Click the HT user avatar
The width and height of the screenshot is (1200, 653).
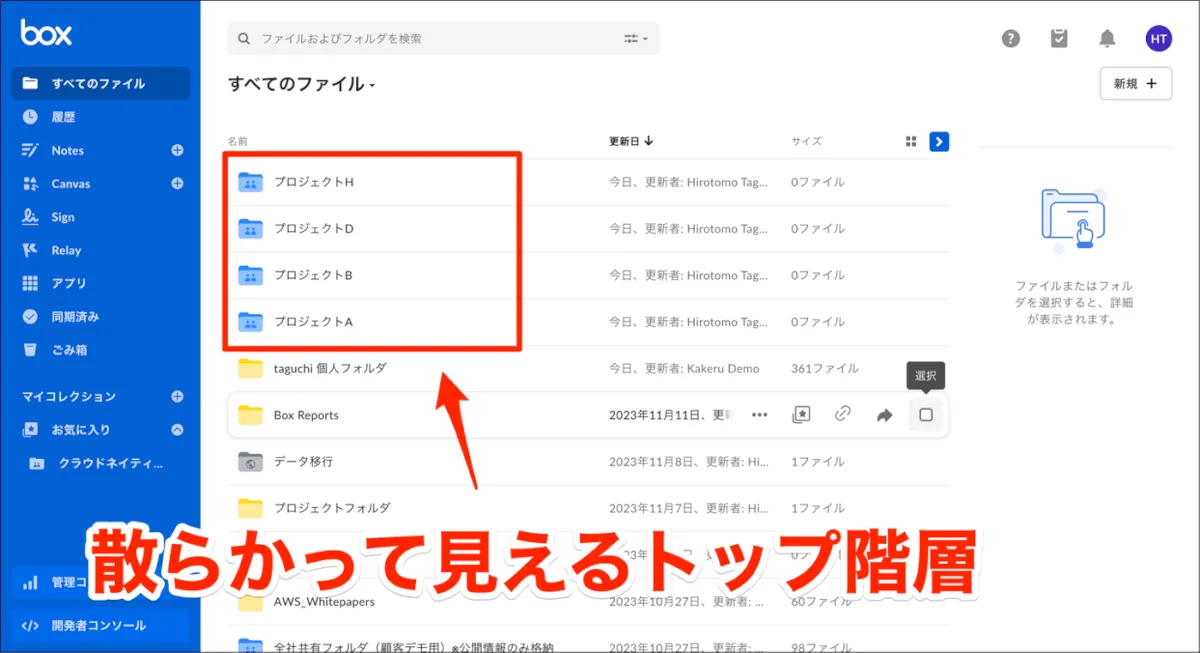pyautogui.click(x=1158, y=39)
